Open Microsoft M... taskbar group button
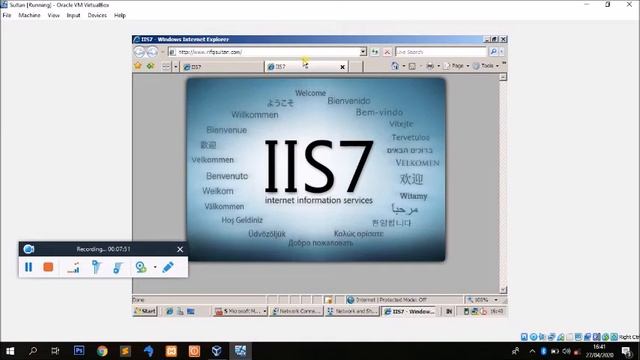 pyautogui.click(x=240, y=311)
